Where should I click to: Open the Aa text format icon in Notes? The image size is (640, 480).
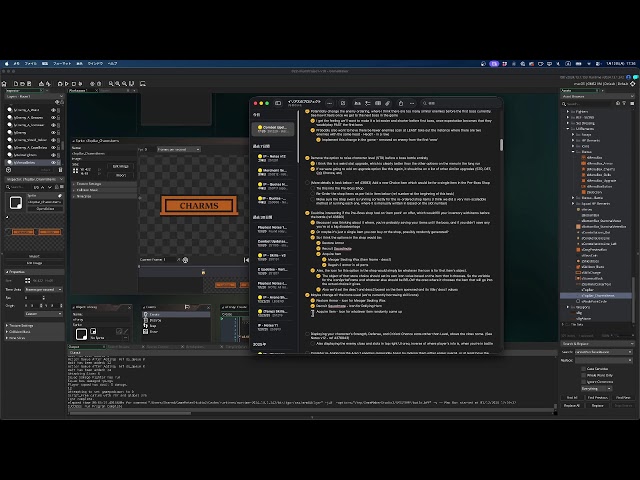[358, 103]
